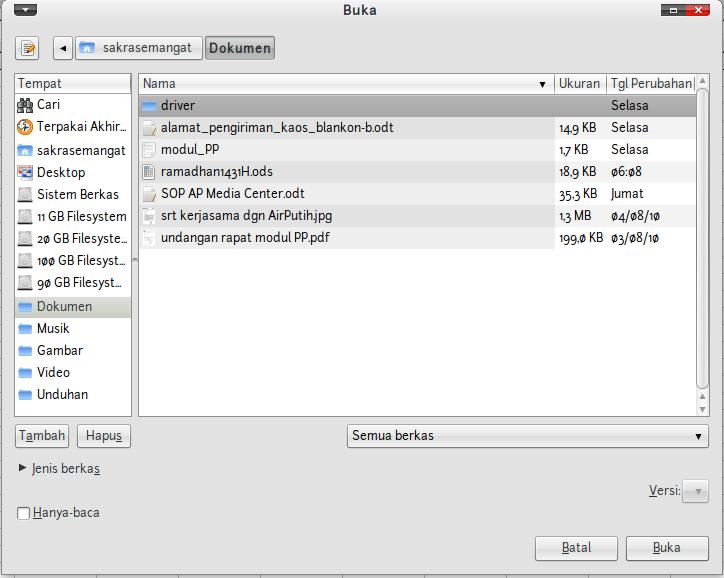Click the Buka button
Image resolution: width=724 pixels, height=578 pixels.
pyautogui.click(x=667, y=548)
